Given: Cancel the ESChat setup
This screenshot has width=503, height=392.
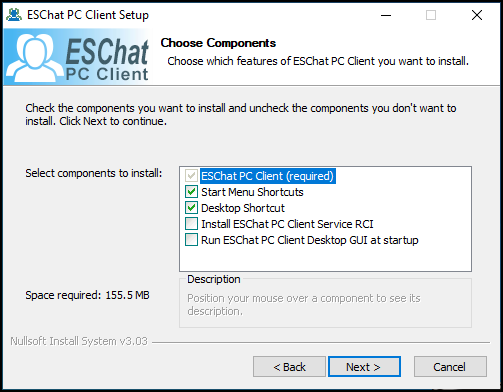Looking at the screenshot, I should pos(450,367).
